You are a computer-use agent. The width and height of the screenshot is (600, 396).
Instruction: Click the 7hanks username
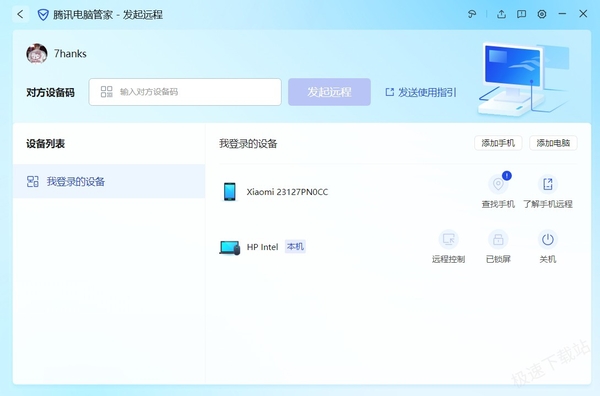pyautogui.click(x=70, y=54)
